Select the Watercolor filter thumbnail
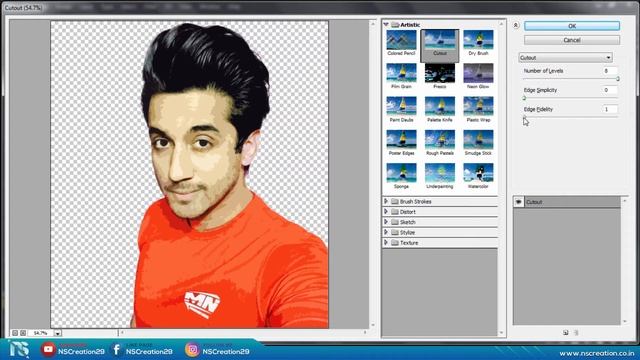 tap(478, 176)
